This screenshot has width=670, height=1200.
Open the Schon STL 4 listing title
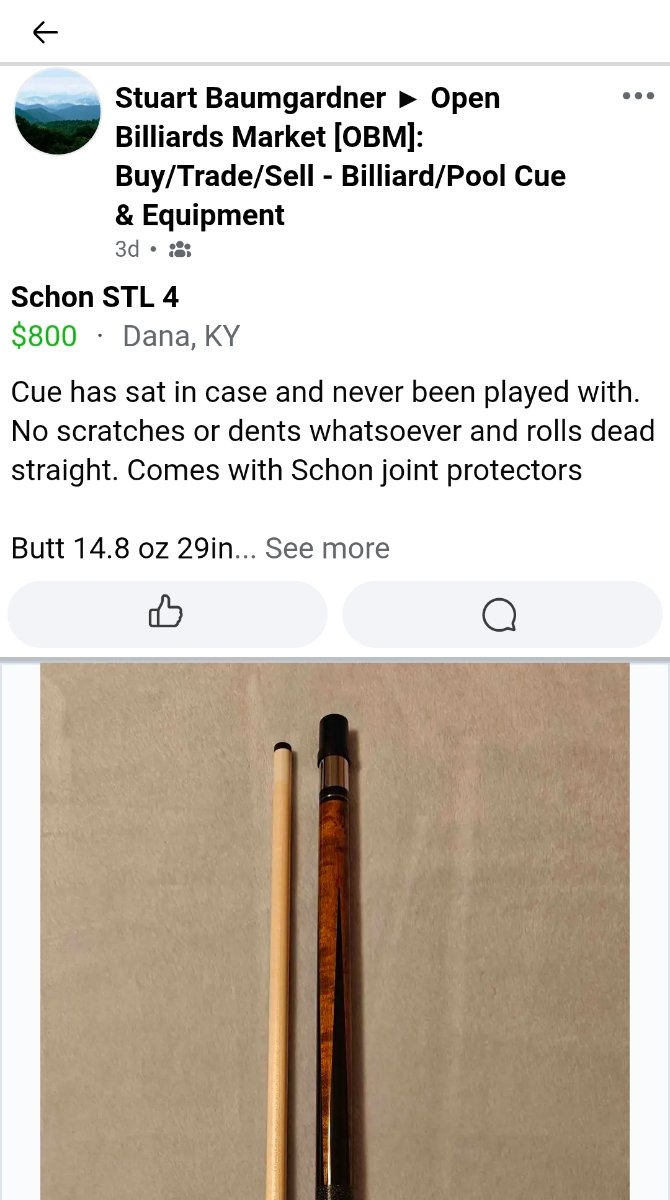pyautogui.click(x=95, y=296)
